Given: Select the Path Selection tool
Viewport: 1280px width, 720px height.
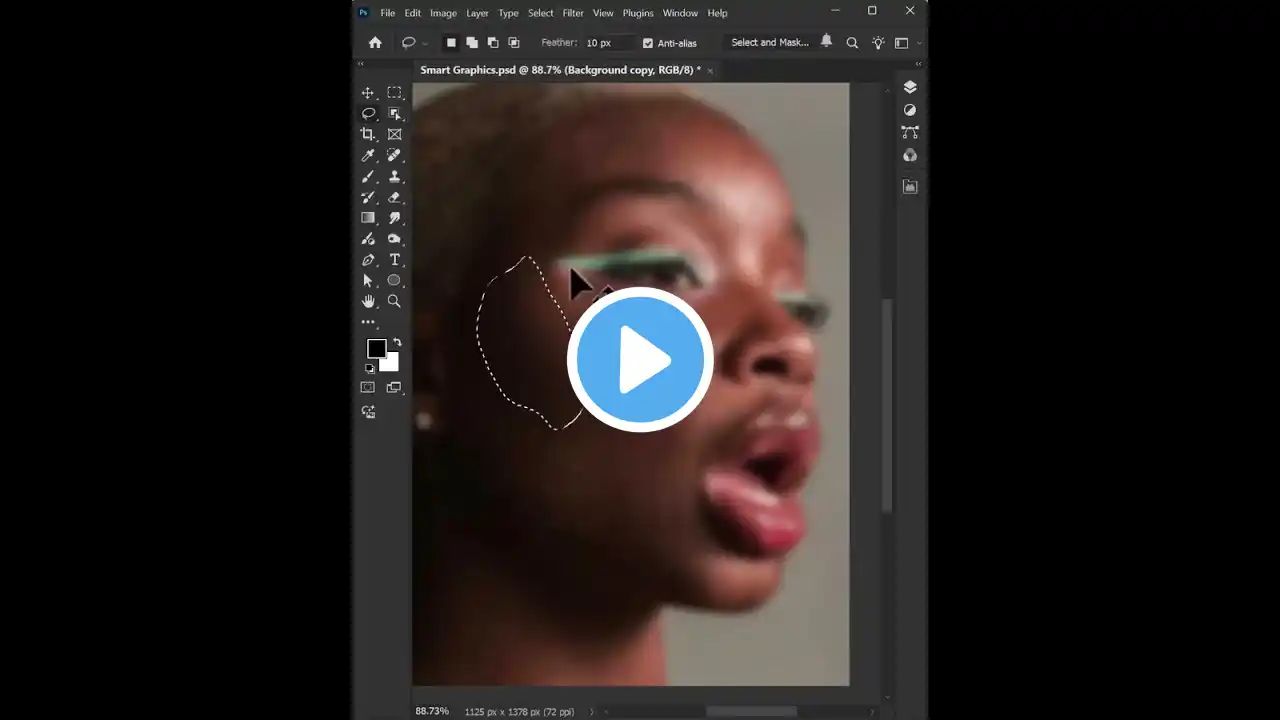Looking at the screenshot, I should click(x=368, y=281).
